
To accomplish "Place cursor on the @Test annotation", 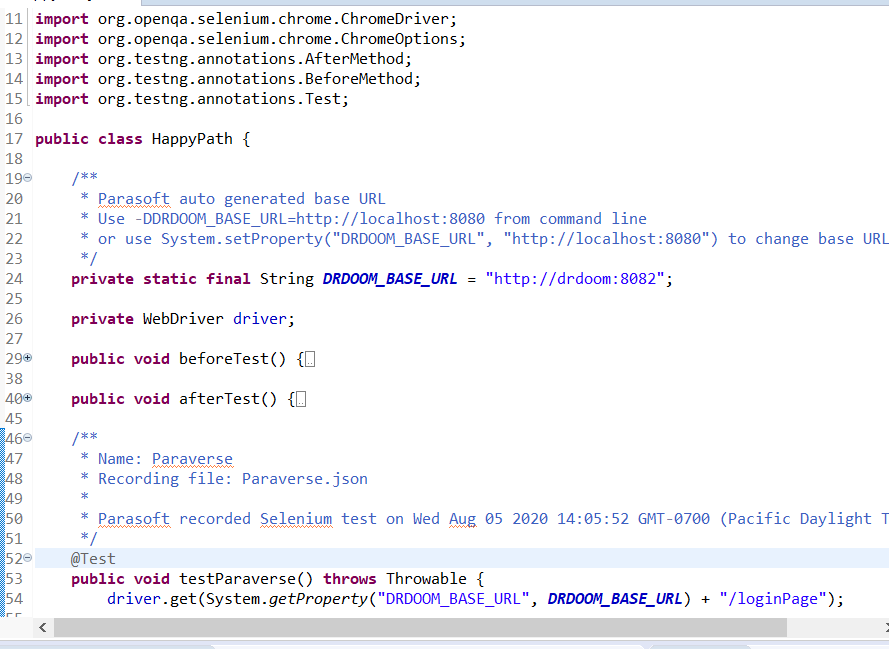I will click(93, 559).
